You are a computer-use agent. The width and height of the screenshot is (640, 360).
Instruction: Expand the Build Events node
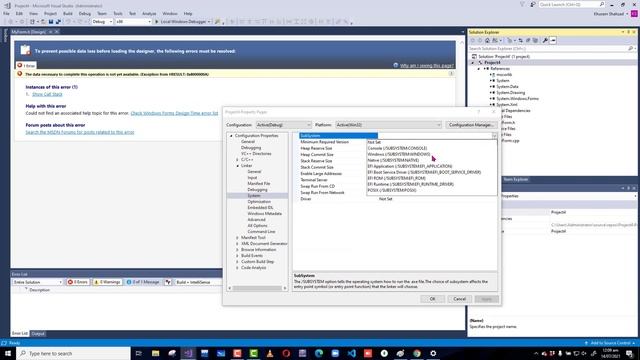point(237,256)
